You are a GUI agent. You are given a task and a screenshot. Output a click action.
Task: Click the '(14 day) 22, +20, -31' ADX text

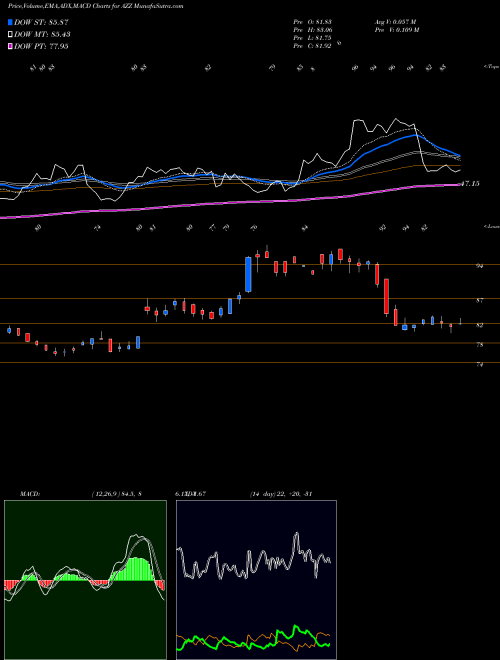pos(281,494)
